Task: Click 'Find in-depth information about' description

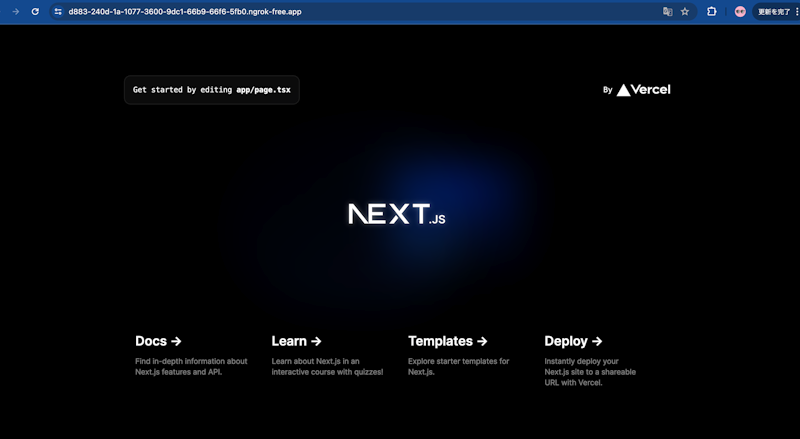Action: click(x=191, y=361)
